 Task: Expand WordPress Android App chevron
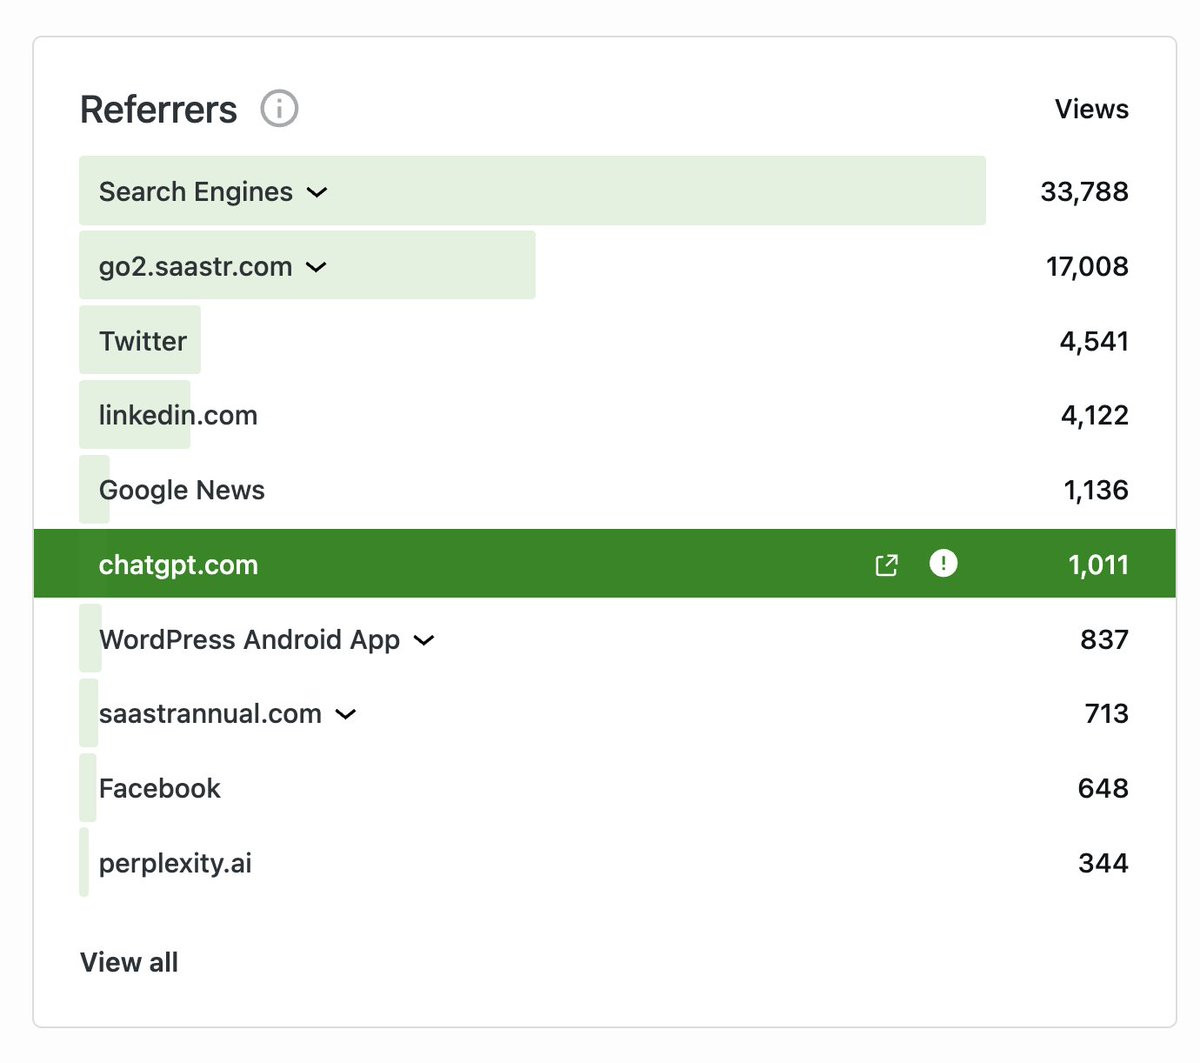pyautogui.click(x=424, y=640)
